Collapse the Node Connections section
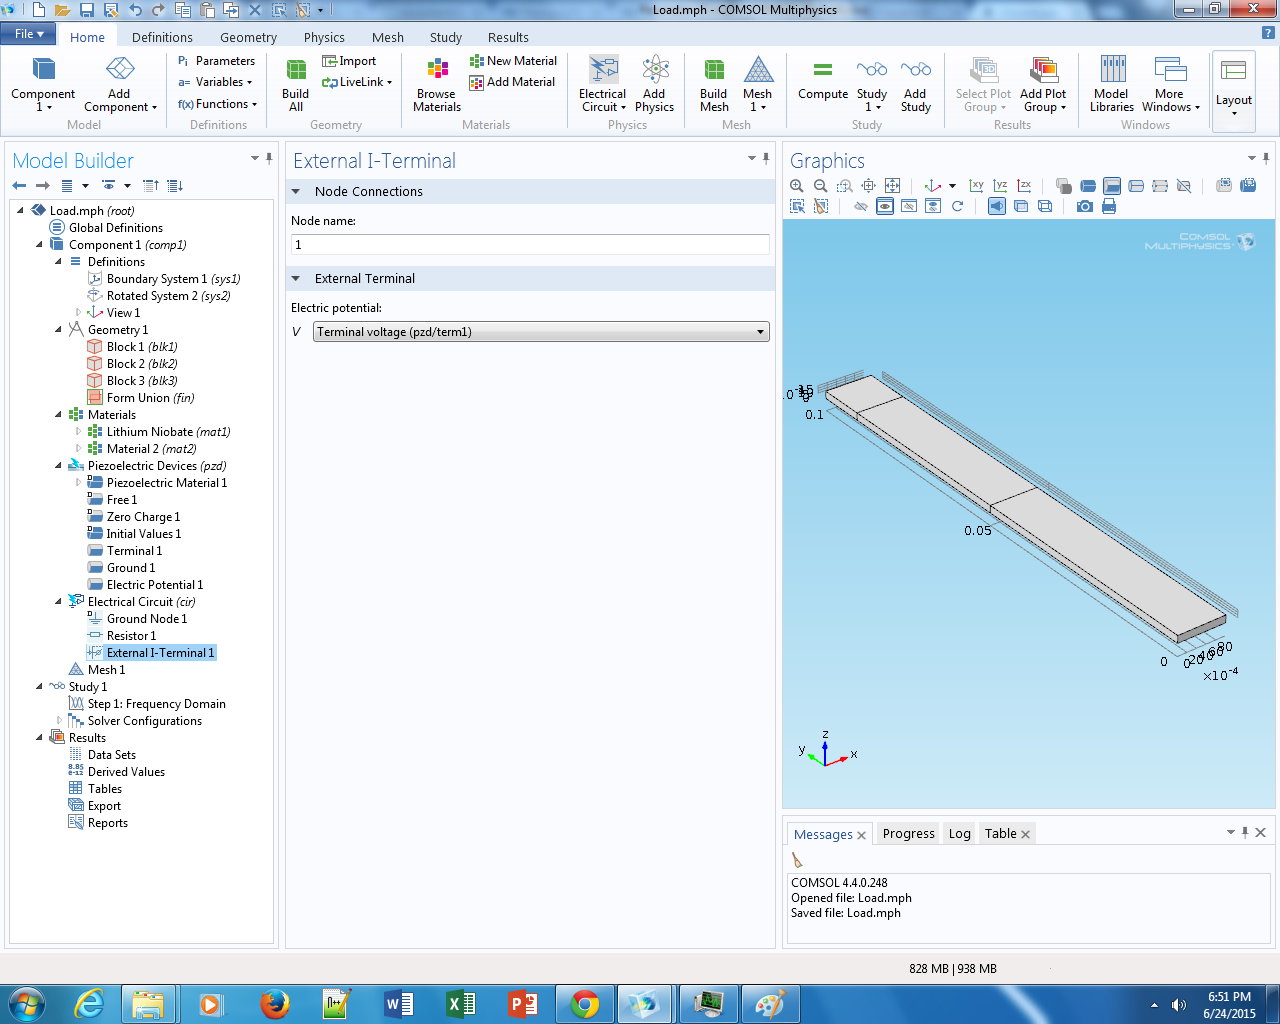The height and width of the screenshot is (1024, 1280). coord(296,192)
